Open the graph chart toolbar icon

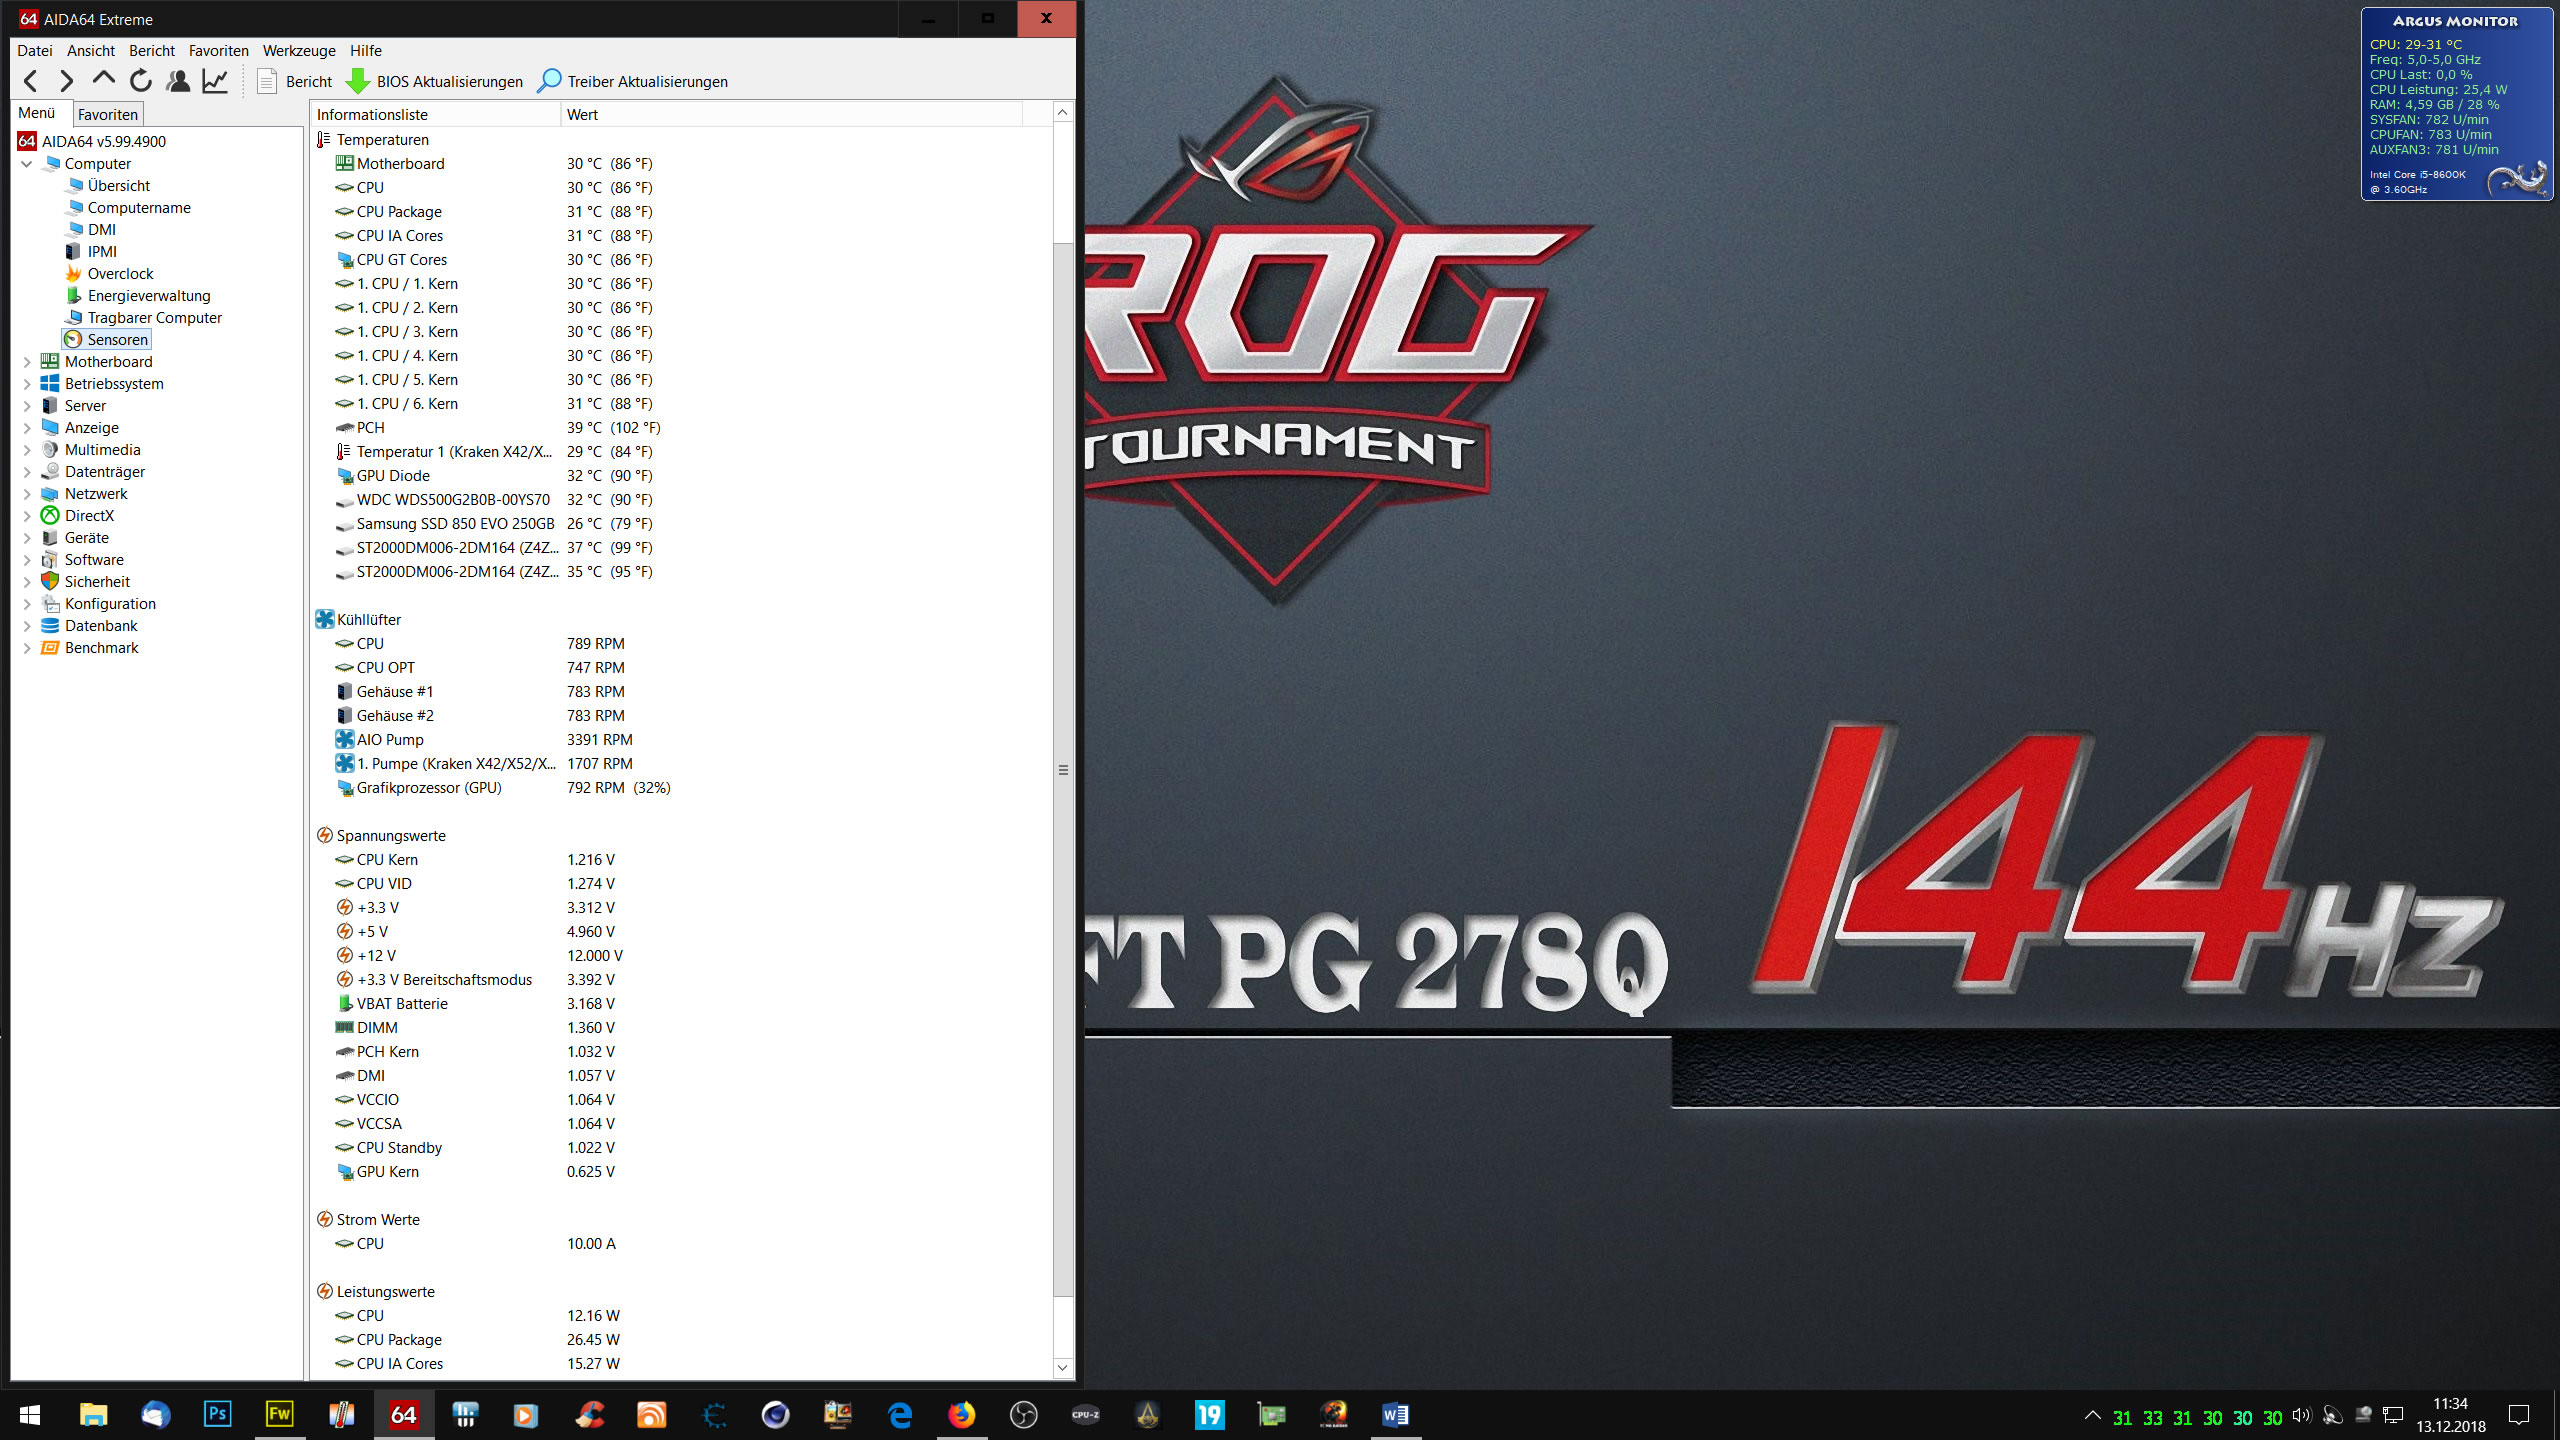coord(215,81)
